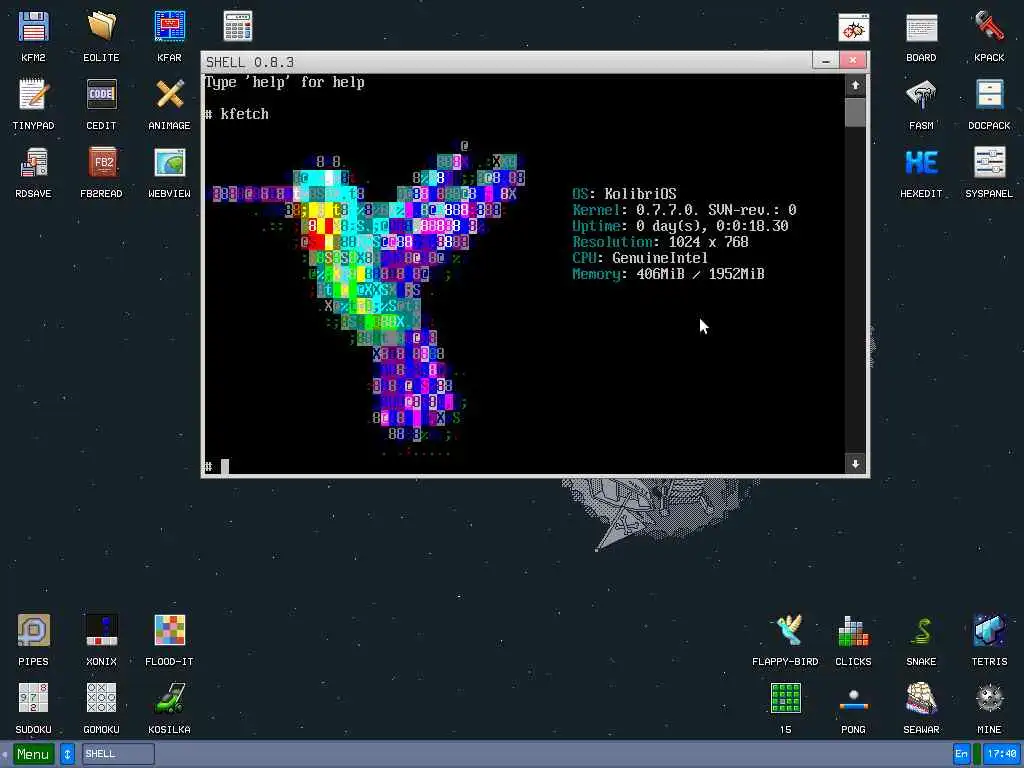Close the SHELL 0.8.3 window

852,61
